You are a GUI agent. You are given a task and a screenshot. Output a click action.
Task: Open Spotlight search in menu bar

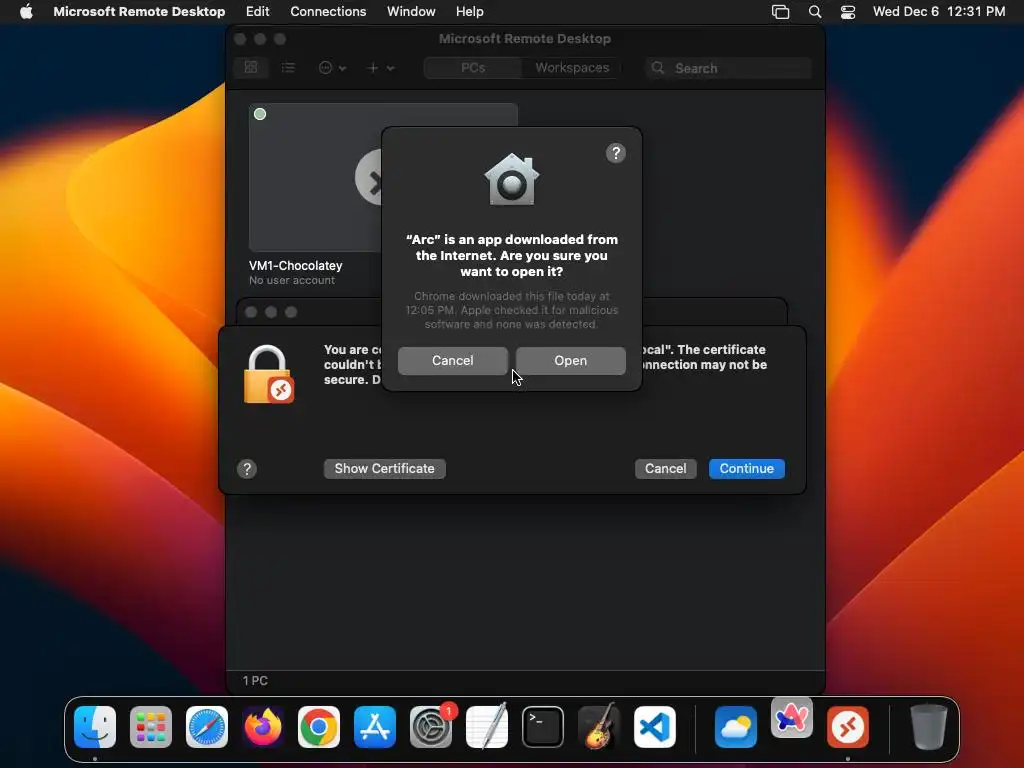[x=814, y=11]
